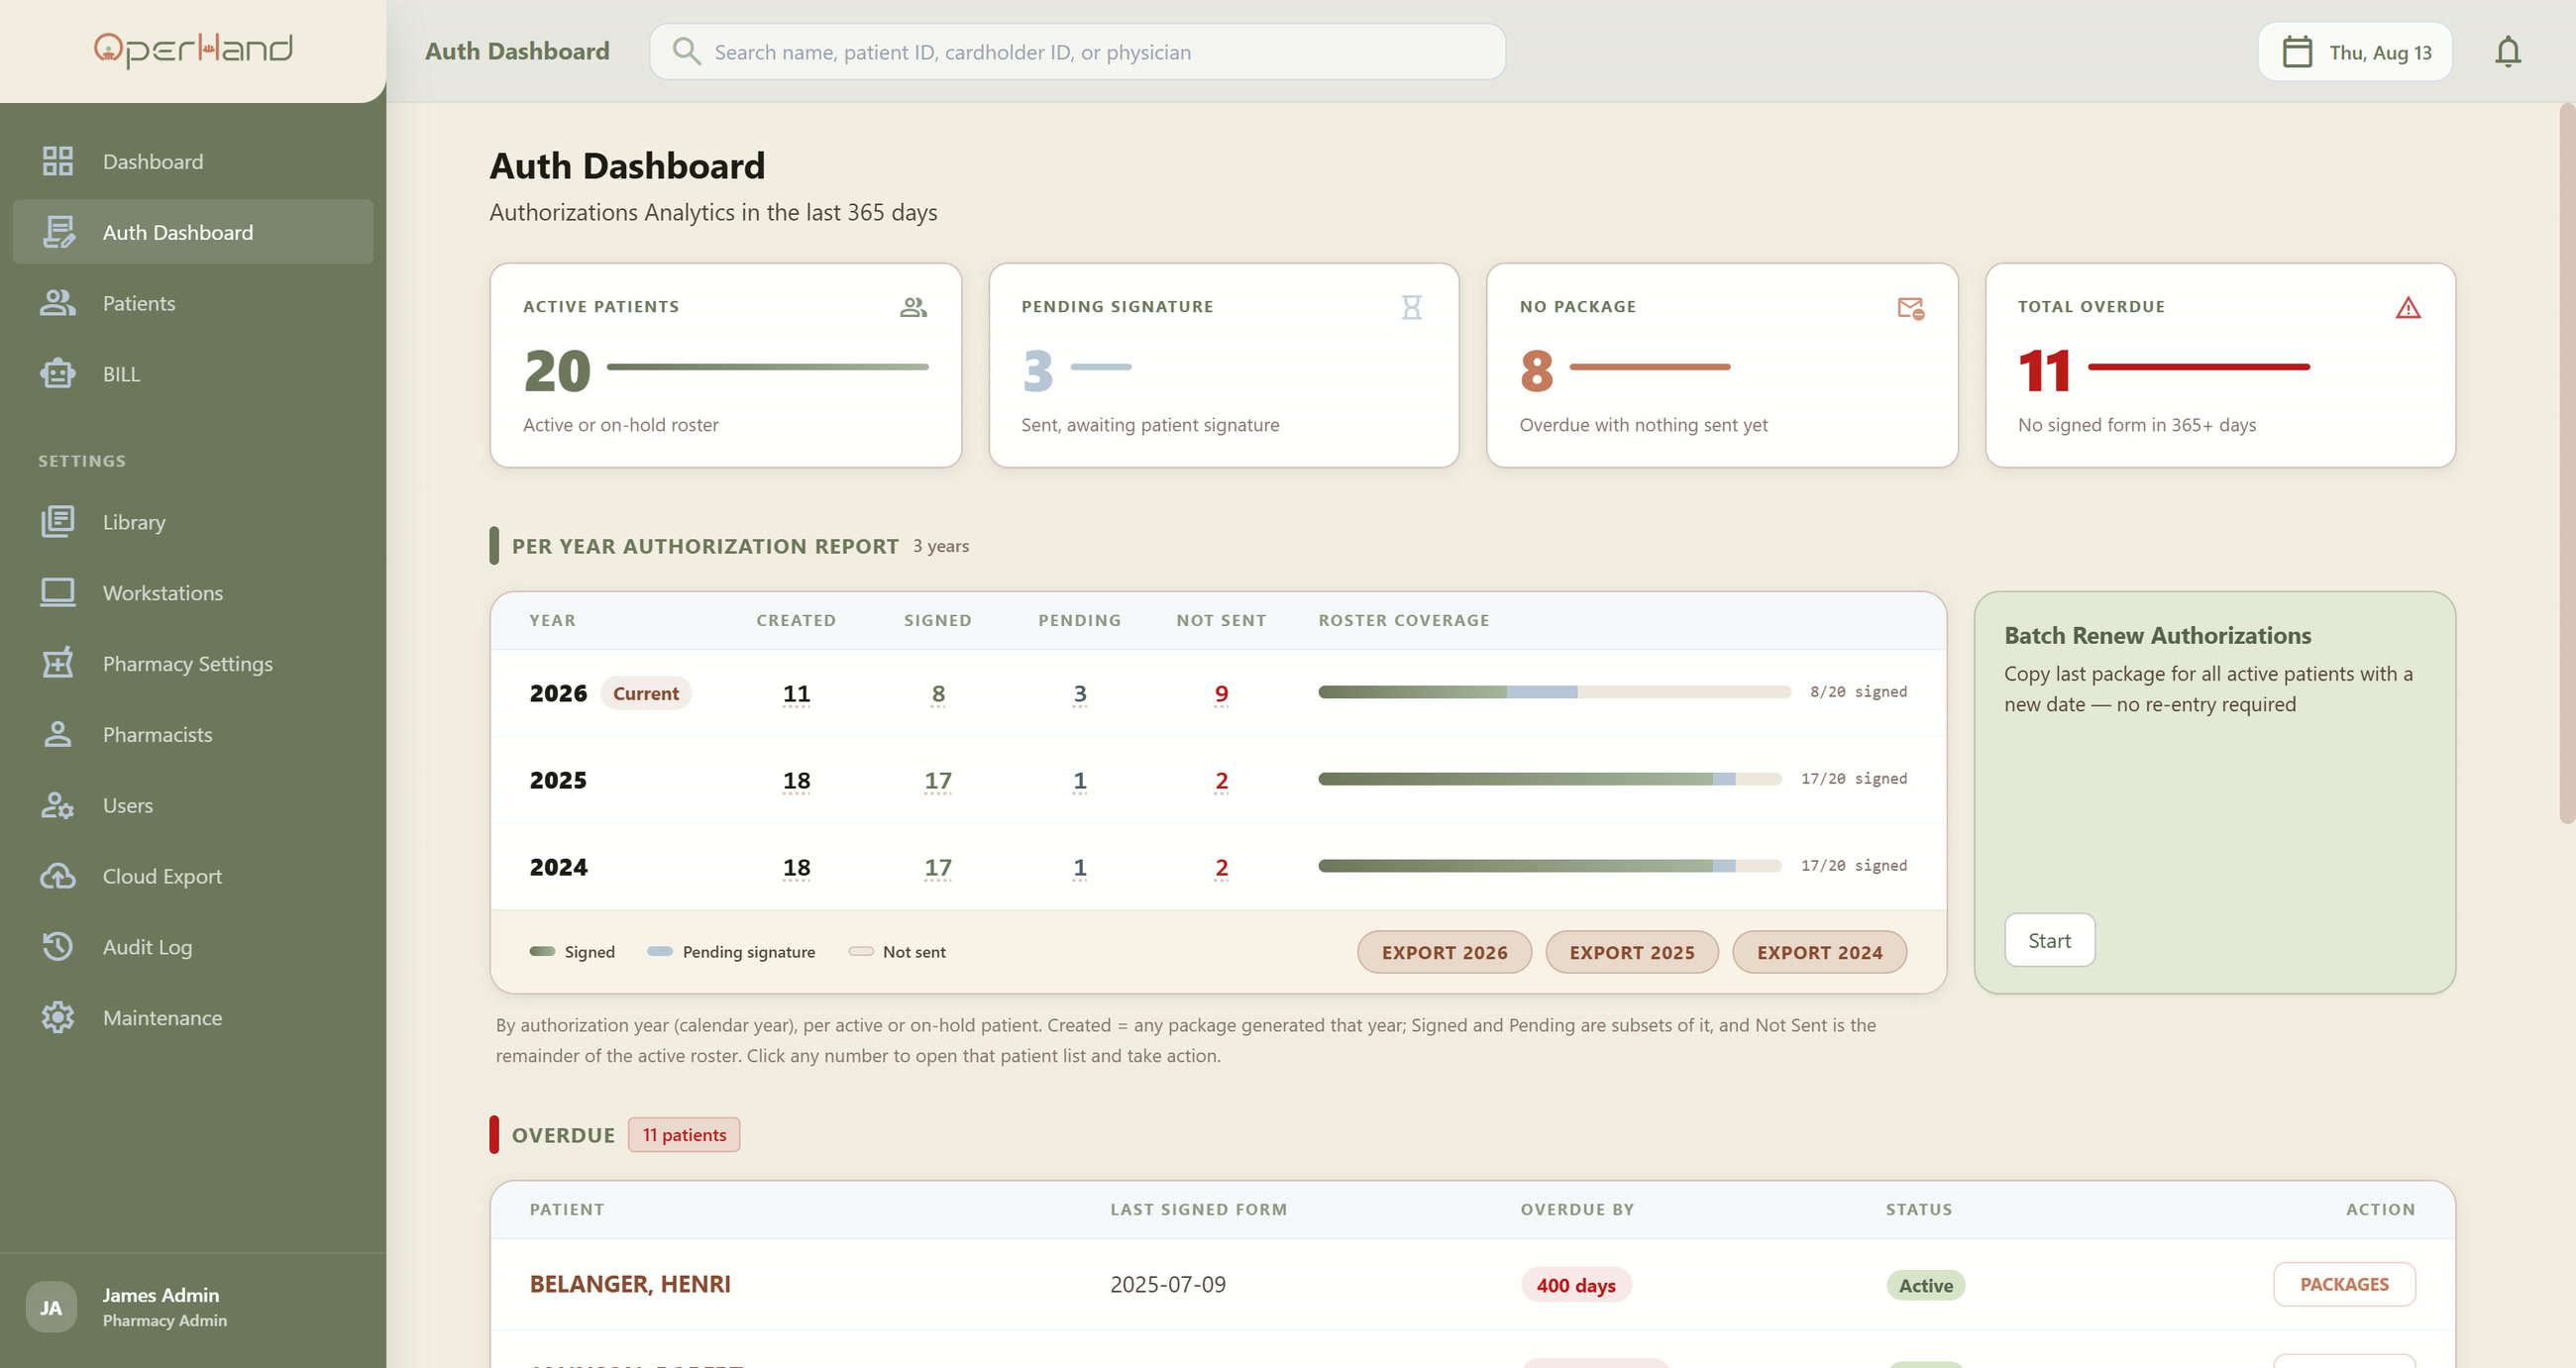2576x1368 pixels.
Task: Start batch renew authorizations
Action: tap(2049, 940)
